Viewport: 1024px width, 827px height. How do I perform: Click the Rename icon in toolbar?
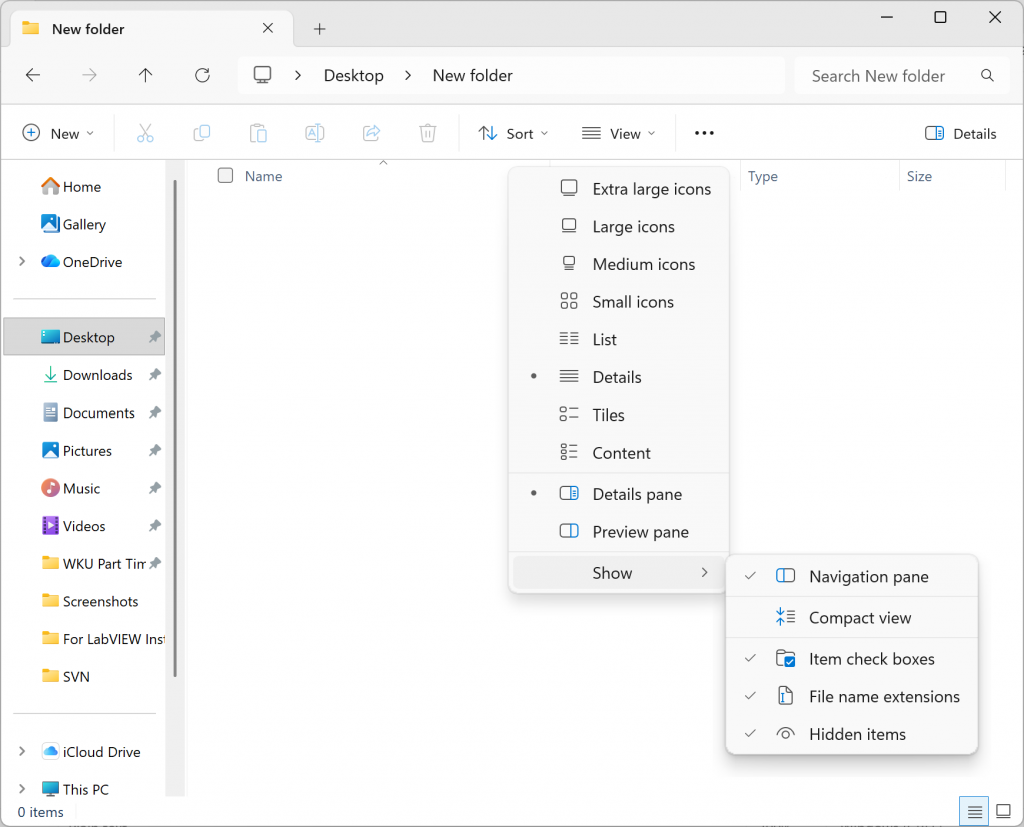[x=315, y=133]
